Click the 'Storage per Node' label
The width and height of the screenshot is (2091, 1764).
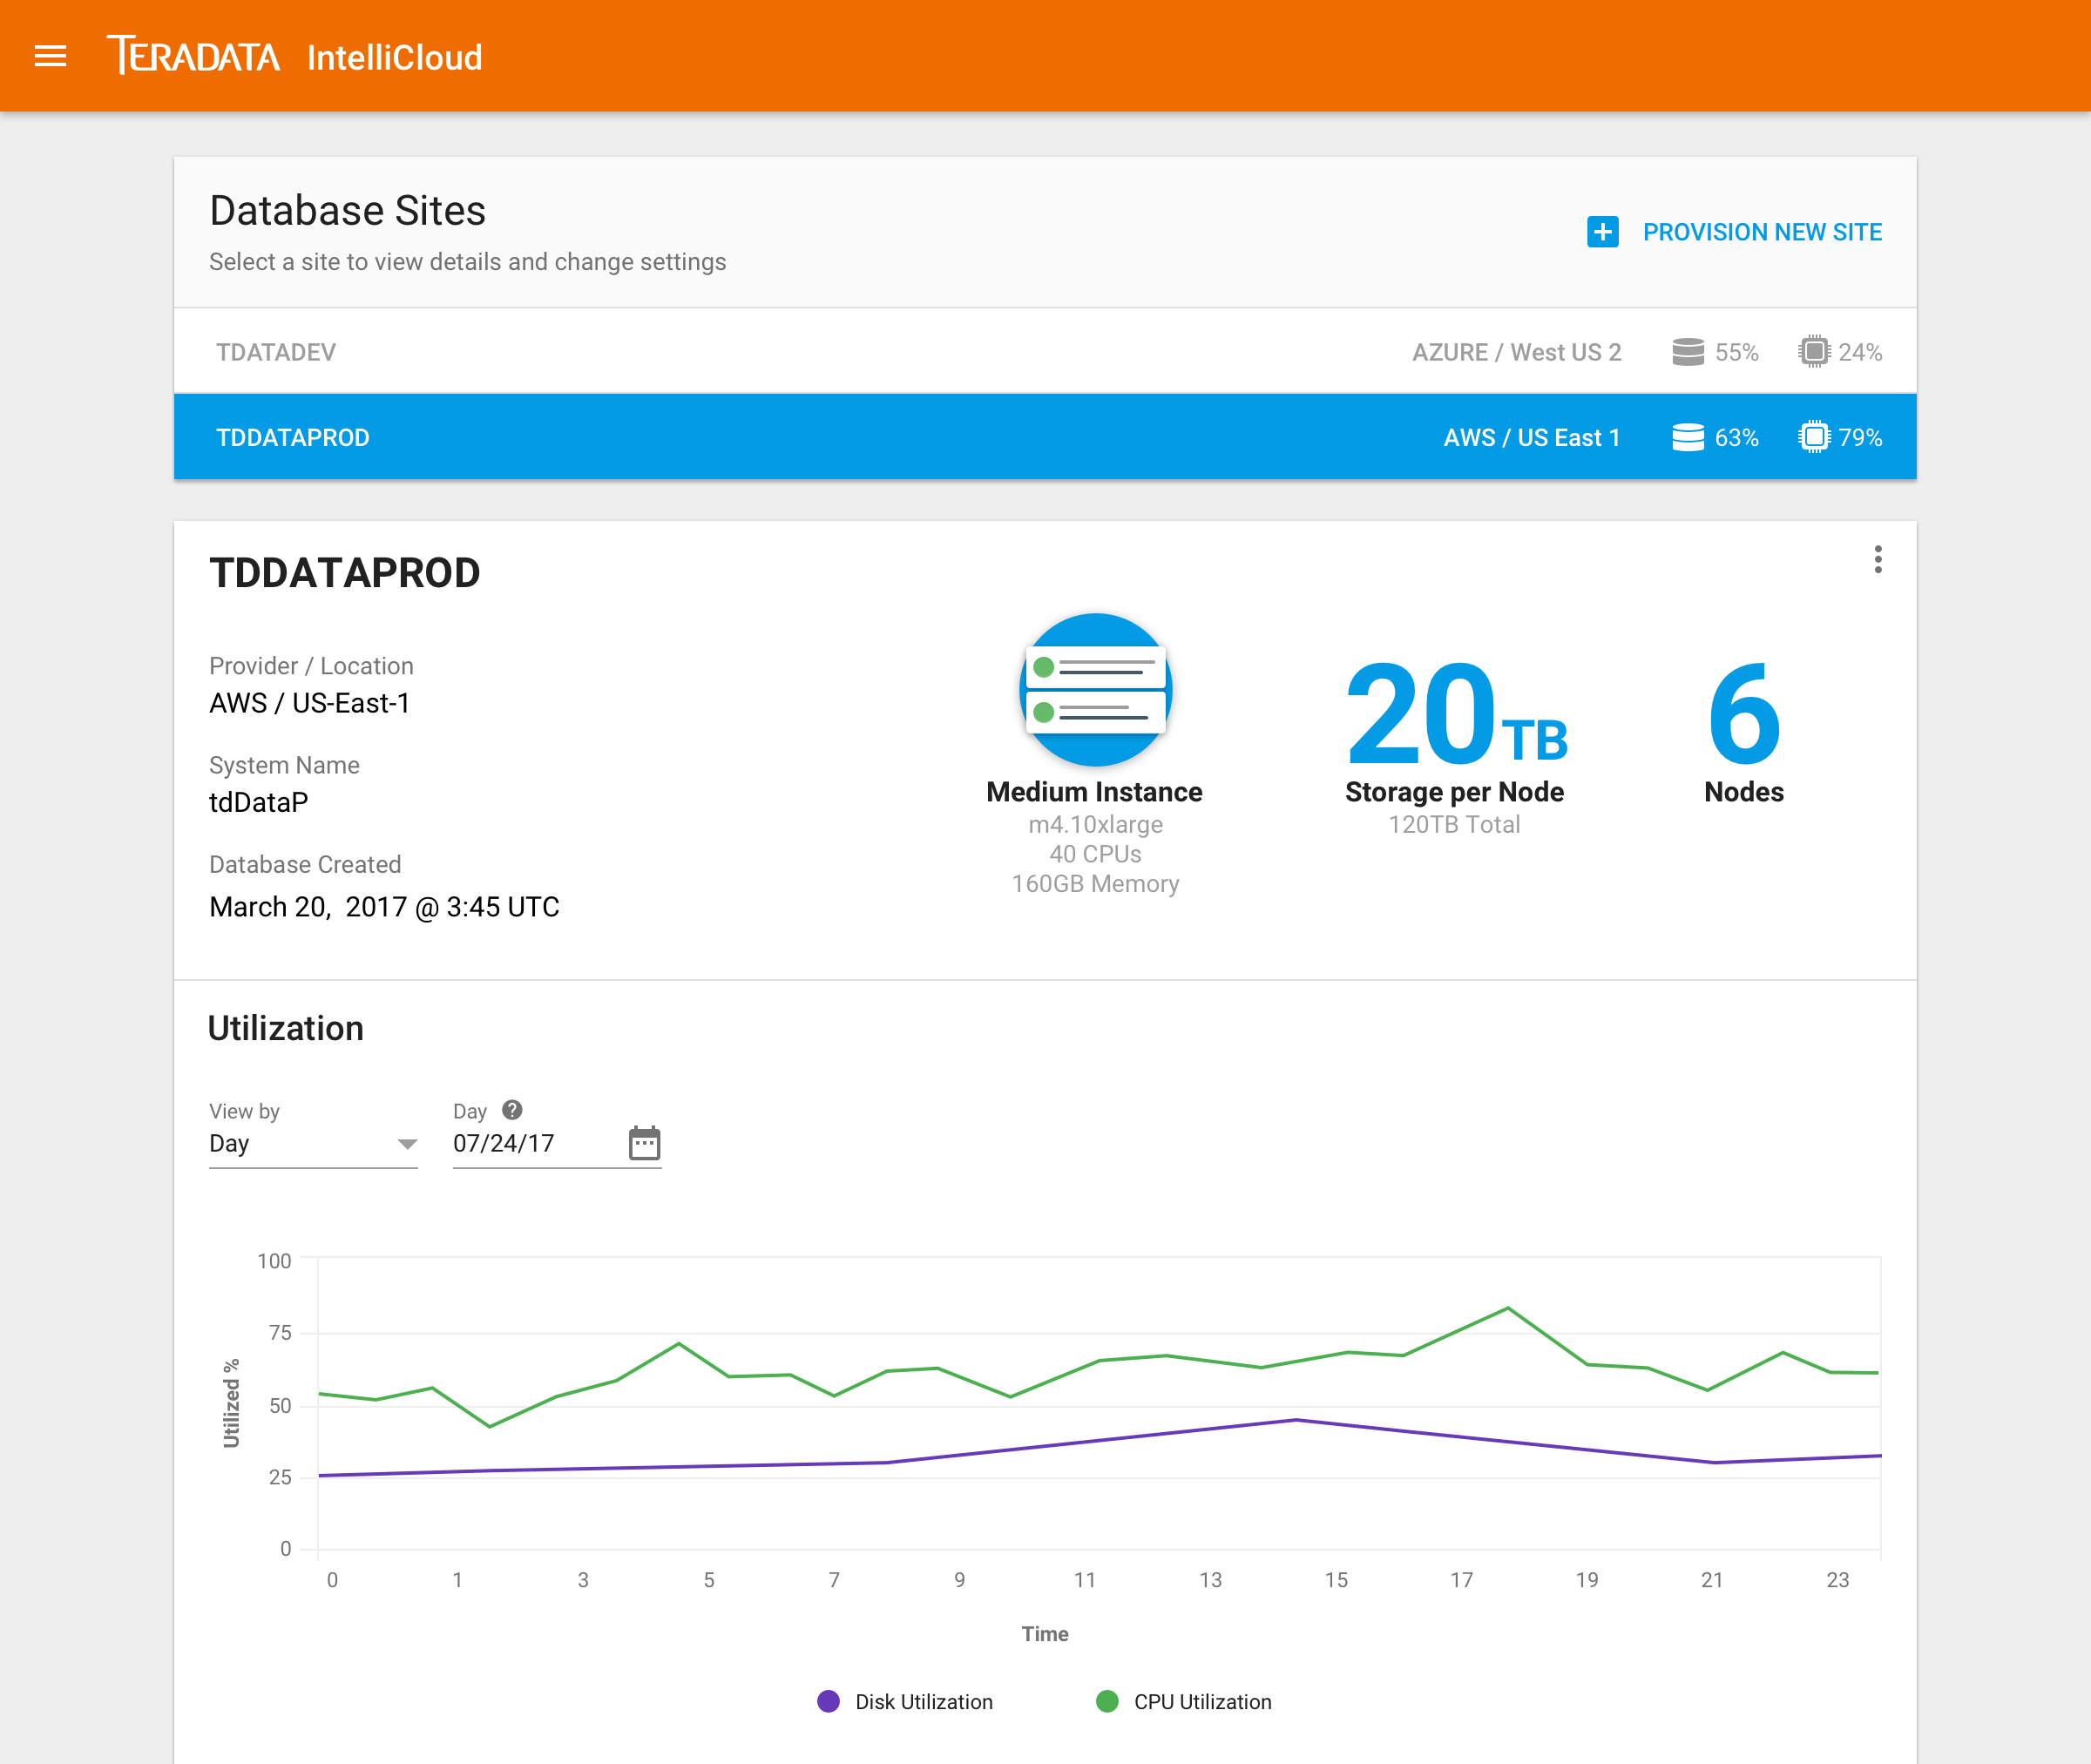coord(1454,792)
